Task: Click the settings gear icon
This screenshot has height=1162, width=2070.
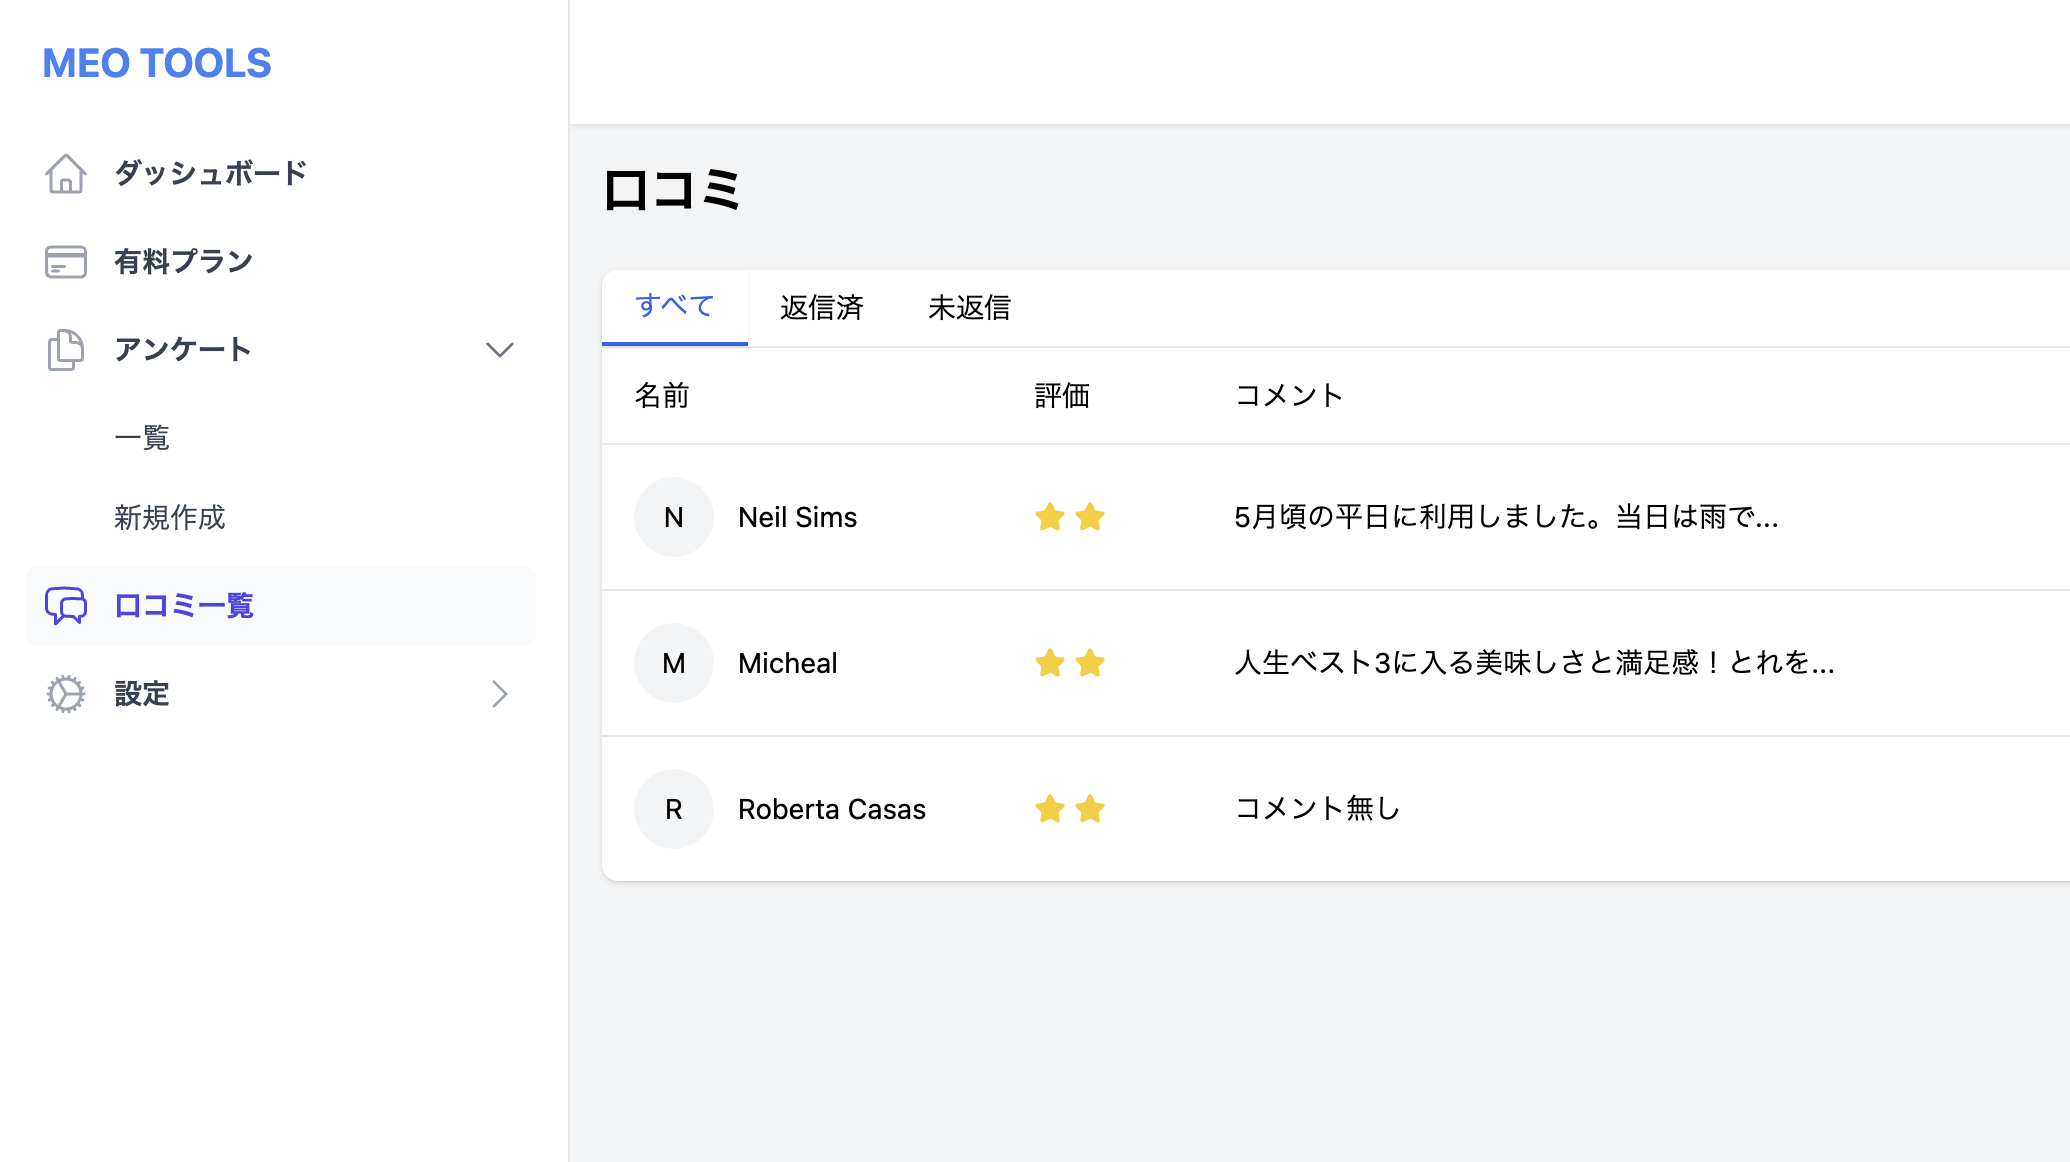Action: tap(66, 694)
